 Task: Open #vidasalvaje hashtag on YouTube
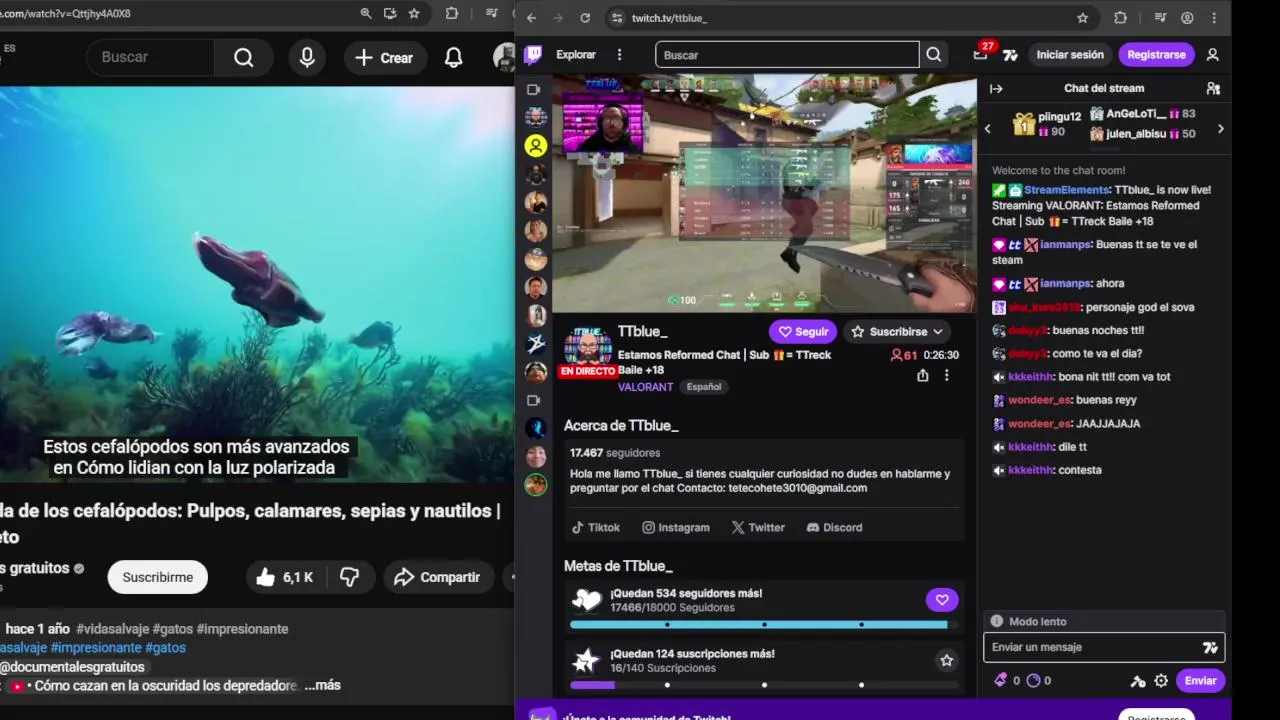point(112,629)
